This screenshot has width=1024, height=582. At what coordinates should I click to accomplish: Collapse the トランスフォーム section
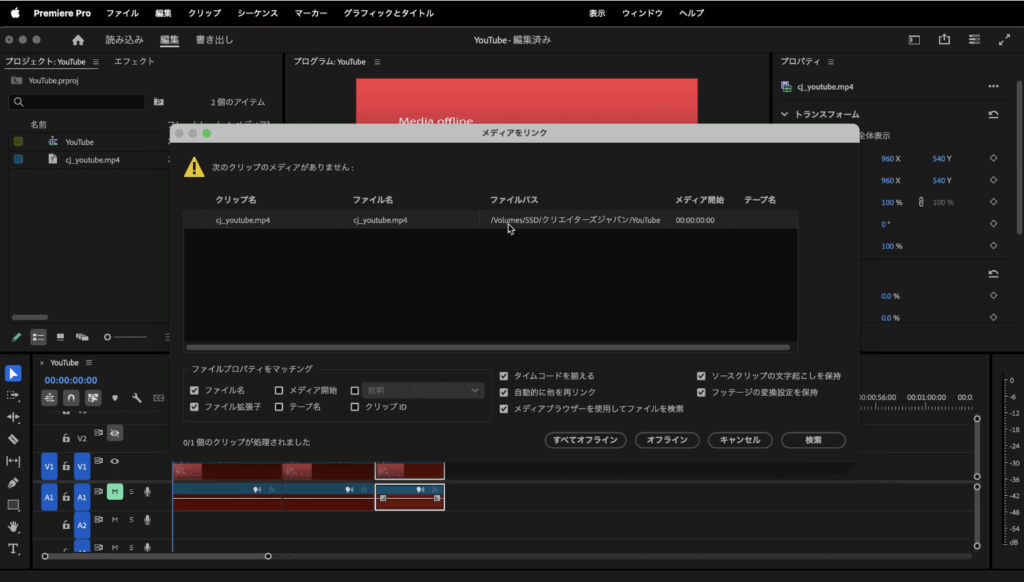(x=785, y=114)
